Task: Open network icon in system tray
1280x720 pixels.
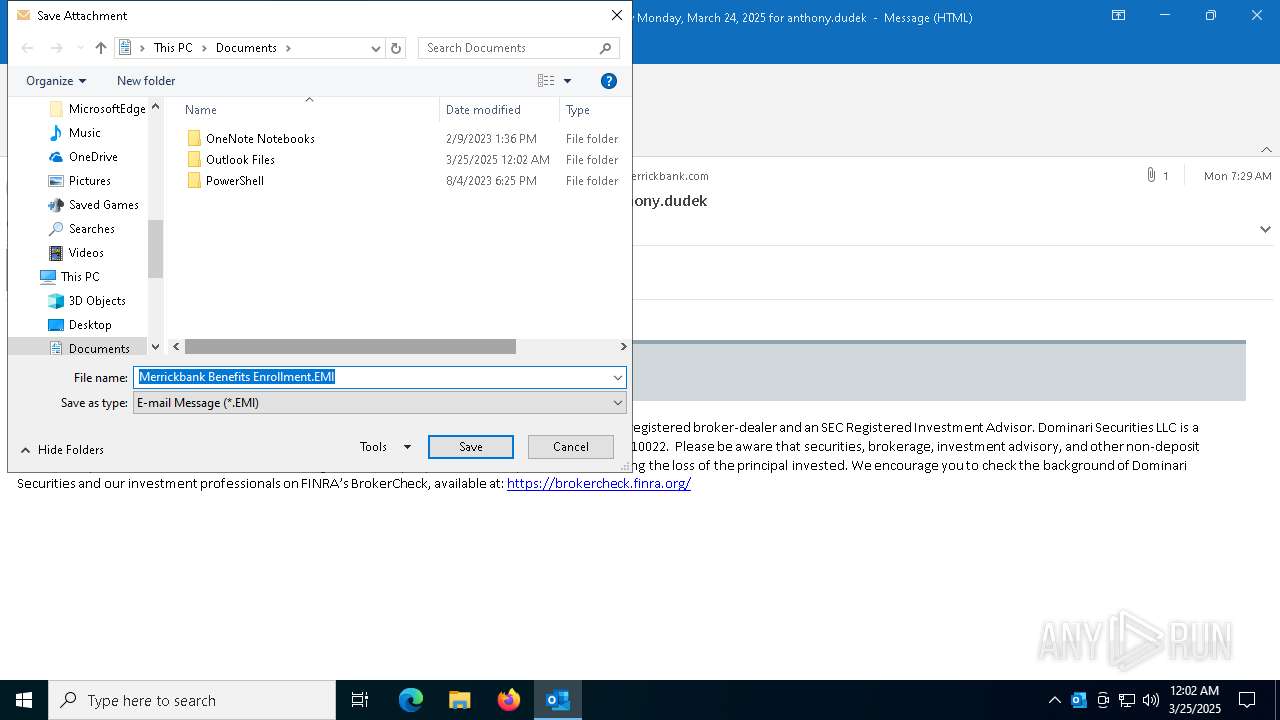Action: click(x=1127, y=700)
